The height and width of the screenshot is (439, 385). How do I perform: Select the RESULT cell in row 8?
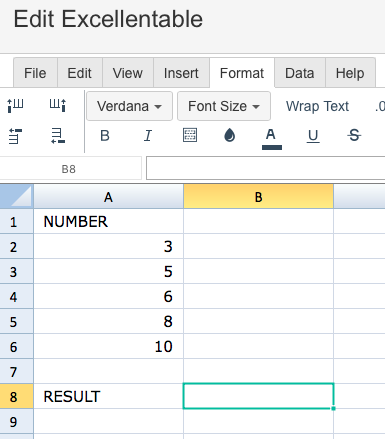point(108,396)
